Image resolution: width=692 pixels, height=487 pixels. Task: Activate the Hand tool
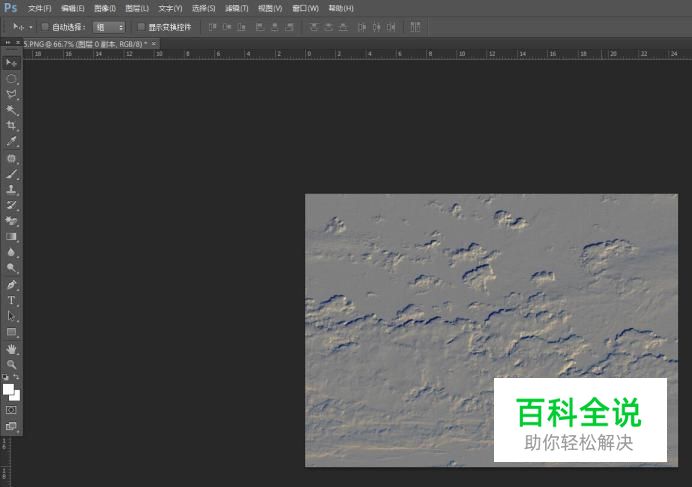point(12,348)
